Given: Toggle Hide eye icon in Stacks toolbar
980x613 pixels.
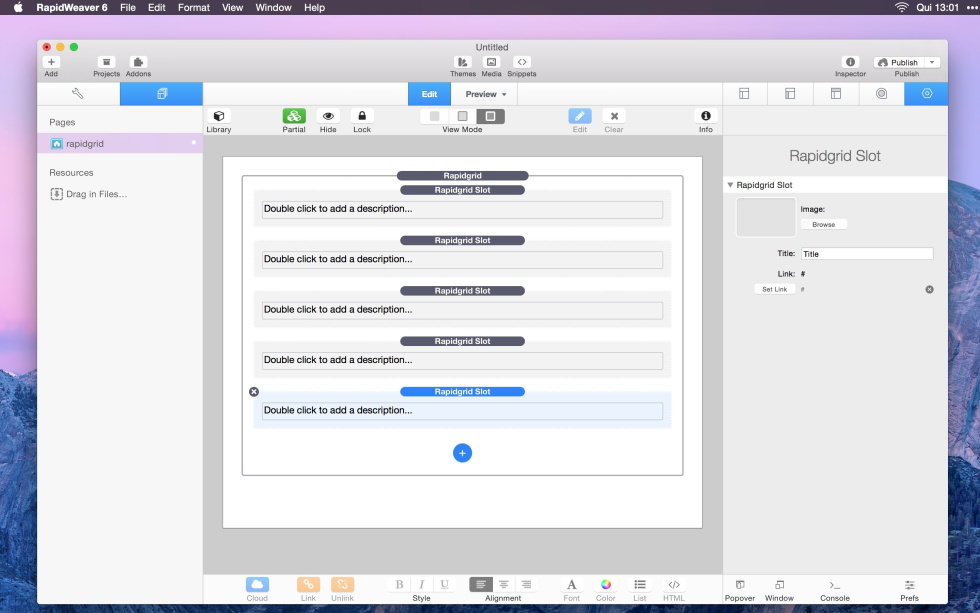Looking at the screenshot, I should click(328, 116).
